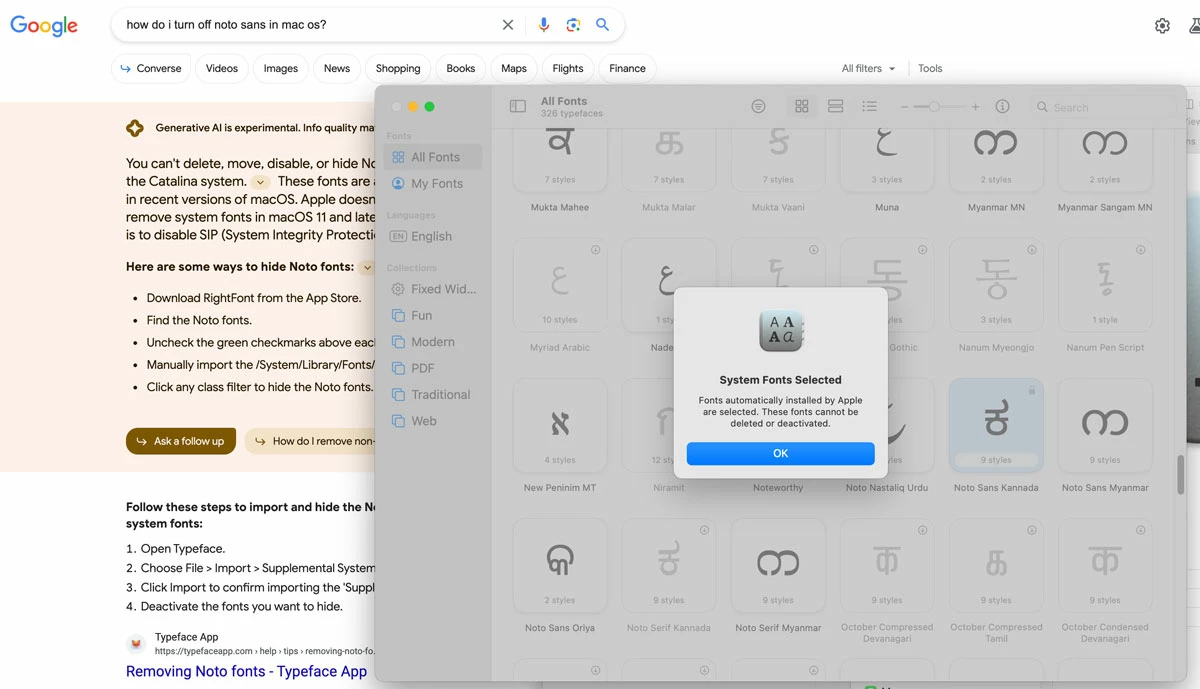Image resolution: width=1200 pixels, height=689 pixels.
Task: Go to Google home via logo
Action: (x=44, y=26)
